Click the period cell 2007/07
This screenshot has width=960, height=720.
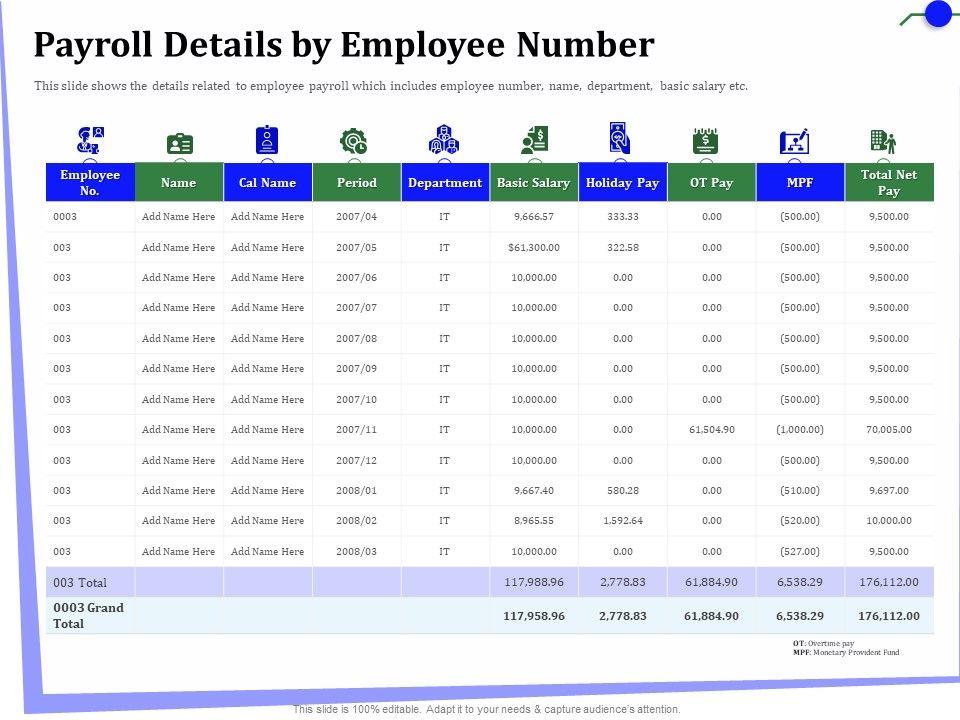(356, 307)
